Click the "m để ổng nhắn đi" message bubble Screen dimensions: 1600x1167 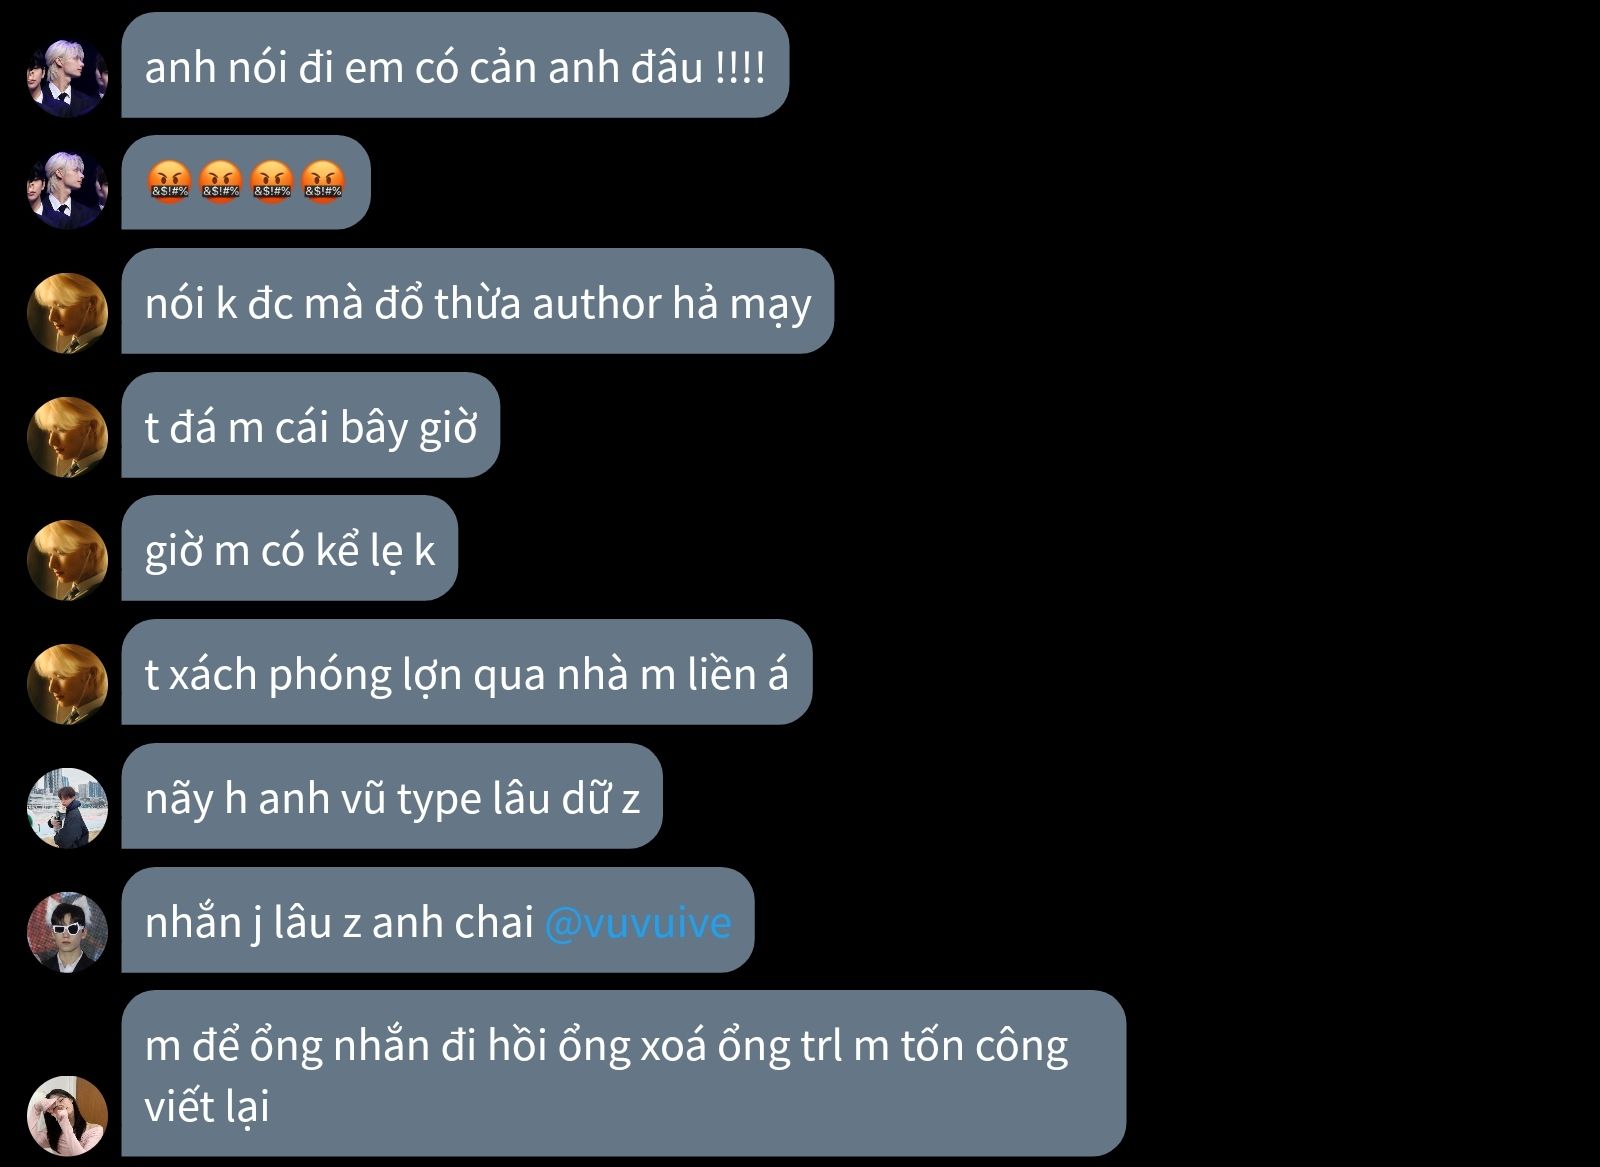623,1073
